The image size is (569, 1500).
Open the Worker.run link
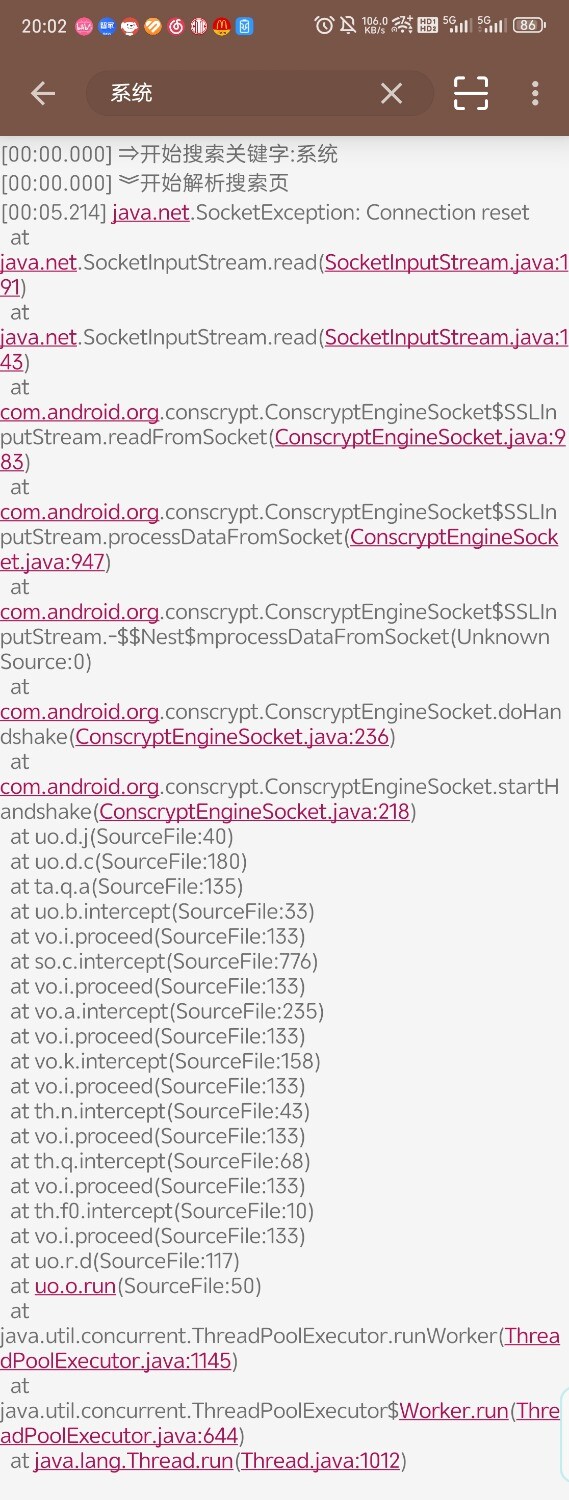pos(454,1411)
